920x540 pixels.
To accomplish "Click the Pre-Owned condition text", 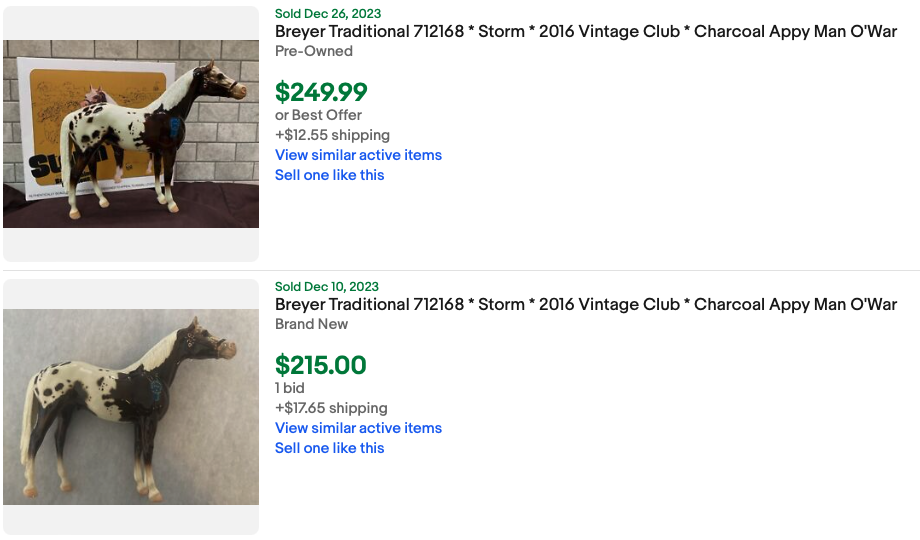I will pos(314,51).
